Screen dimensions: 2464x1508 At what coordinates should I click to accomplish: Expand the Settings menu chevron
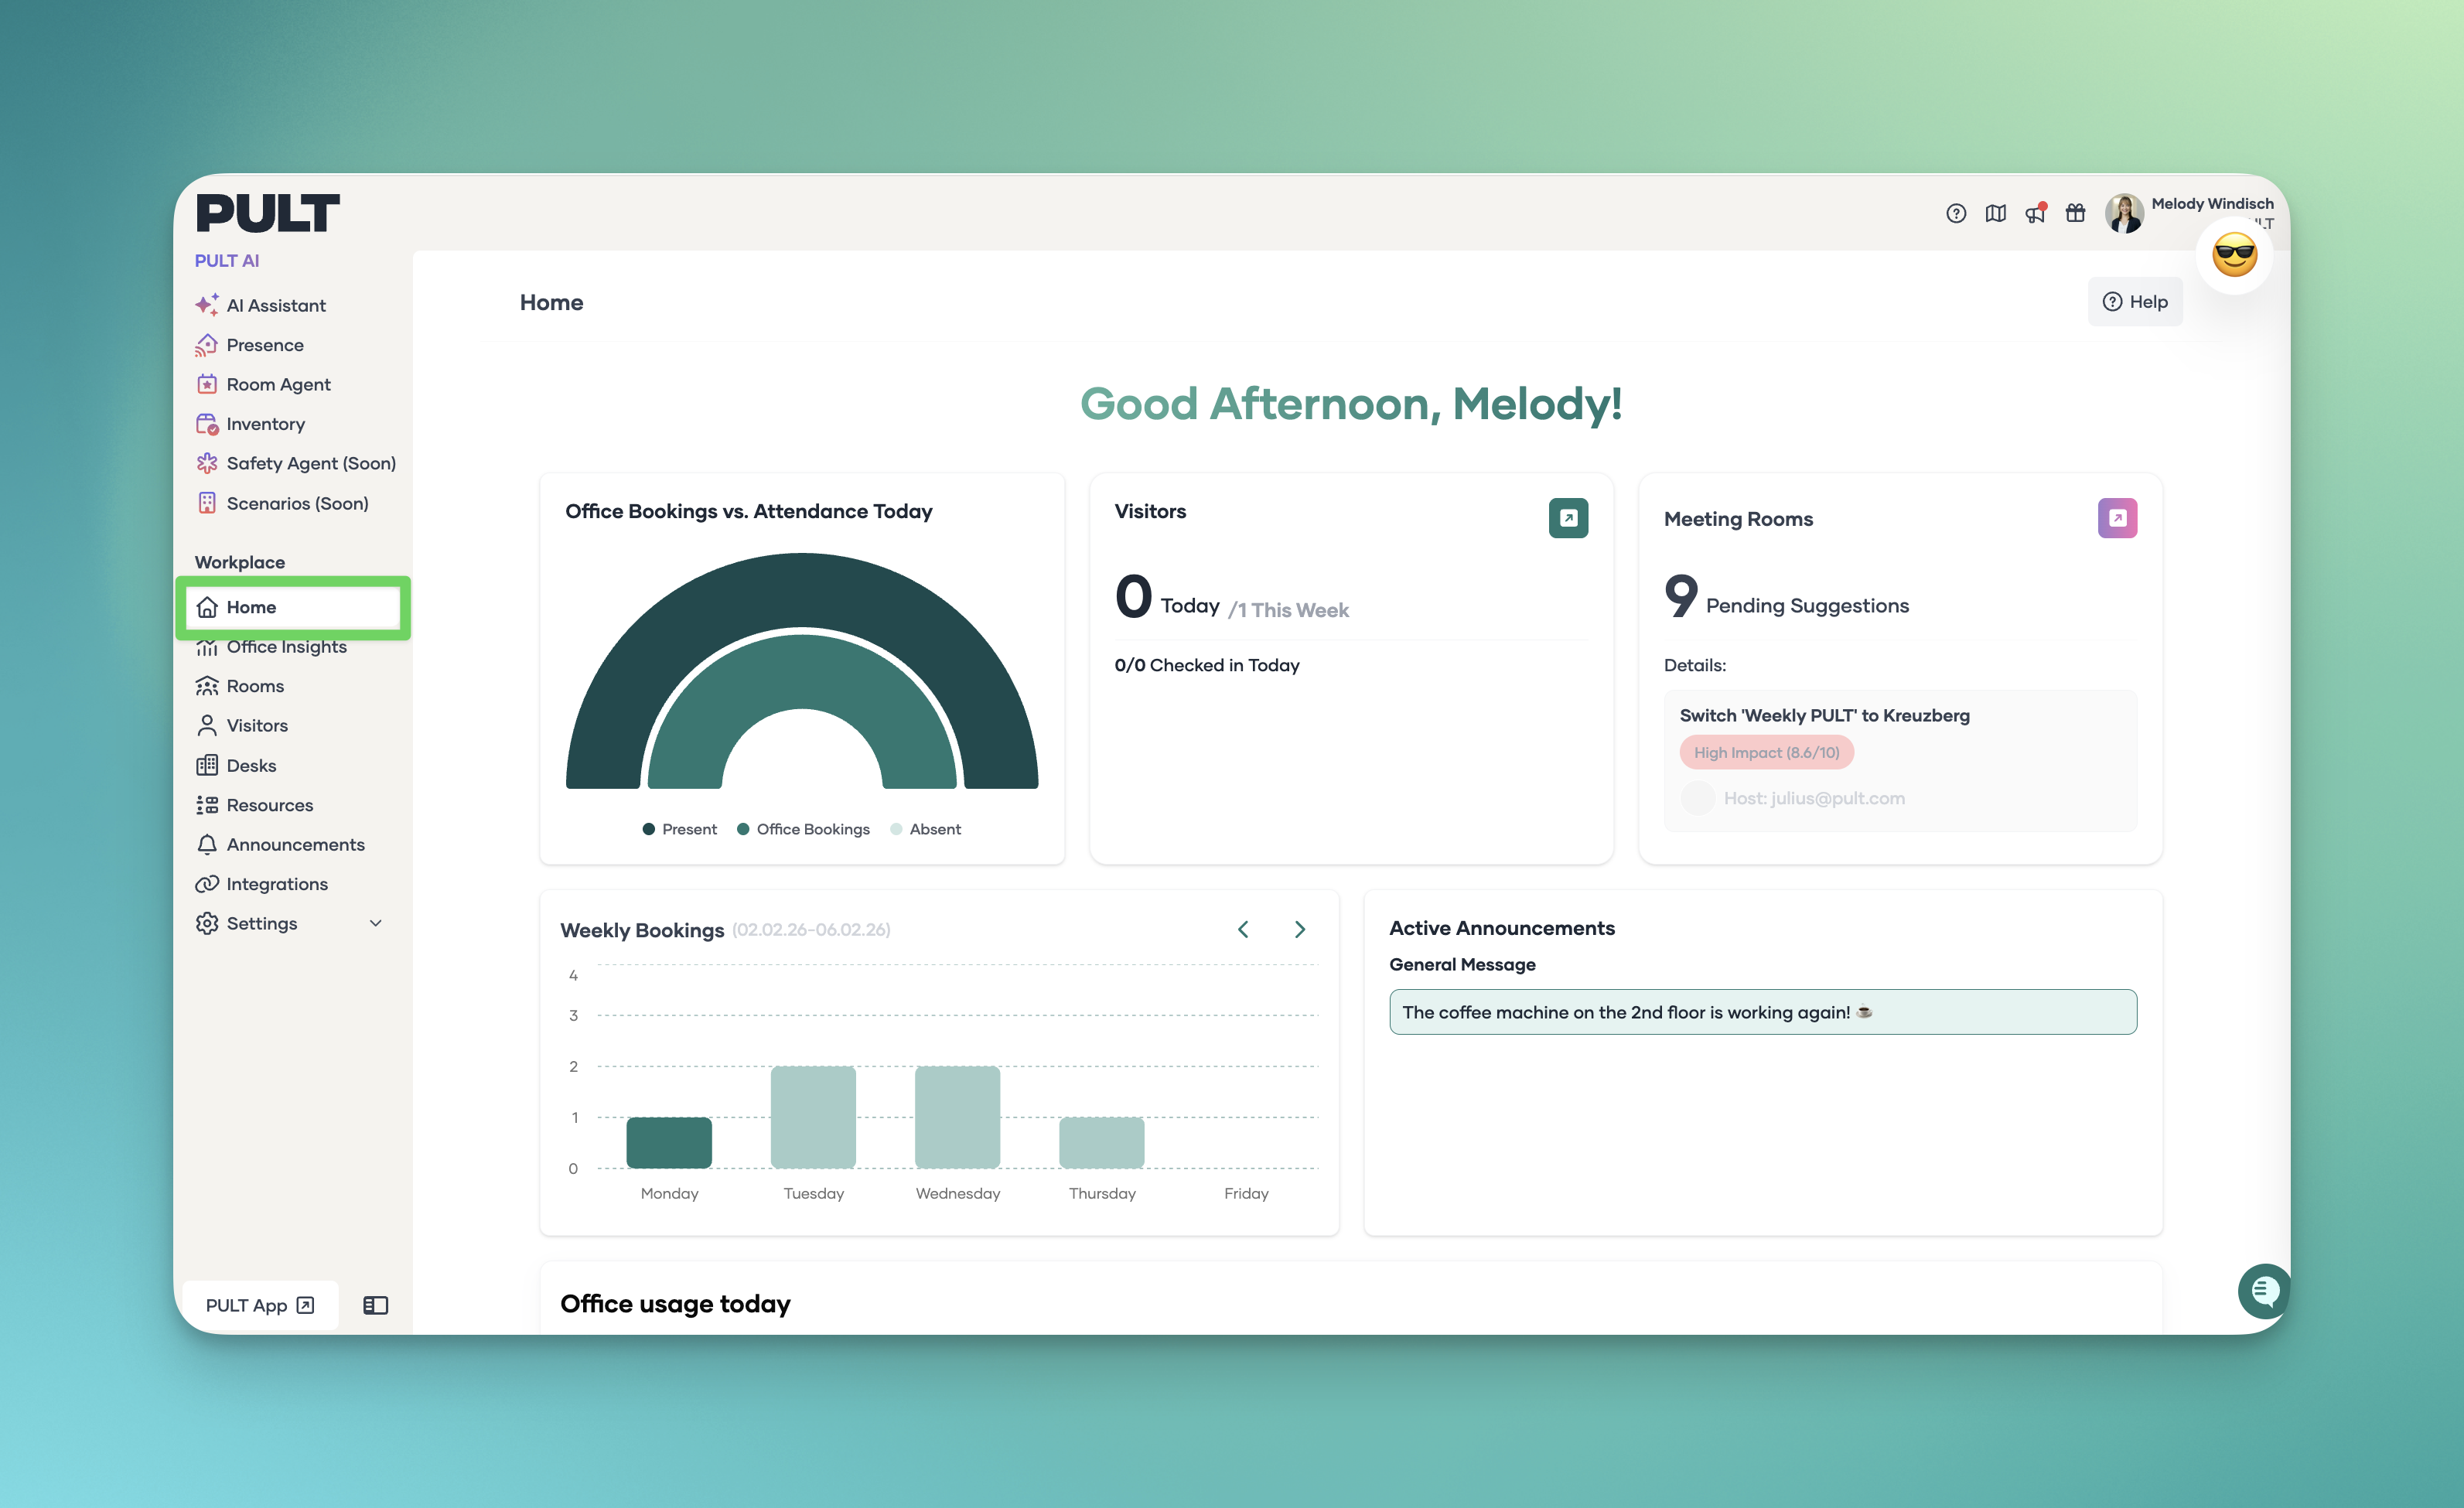coord(376,923)
